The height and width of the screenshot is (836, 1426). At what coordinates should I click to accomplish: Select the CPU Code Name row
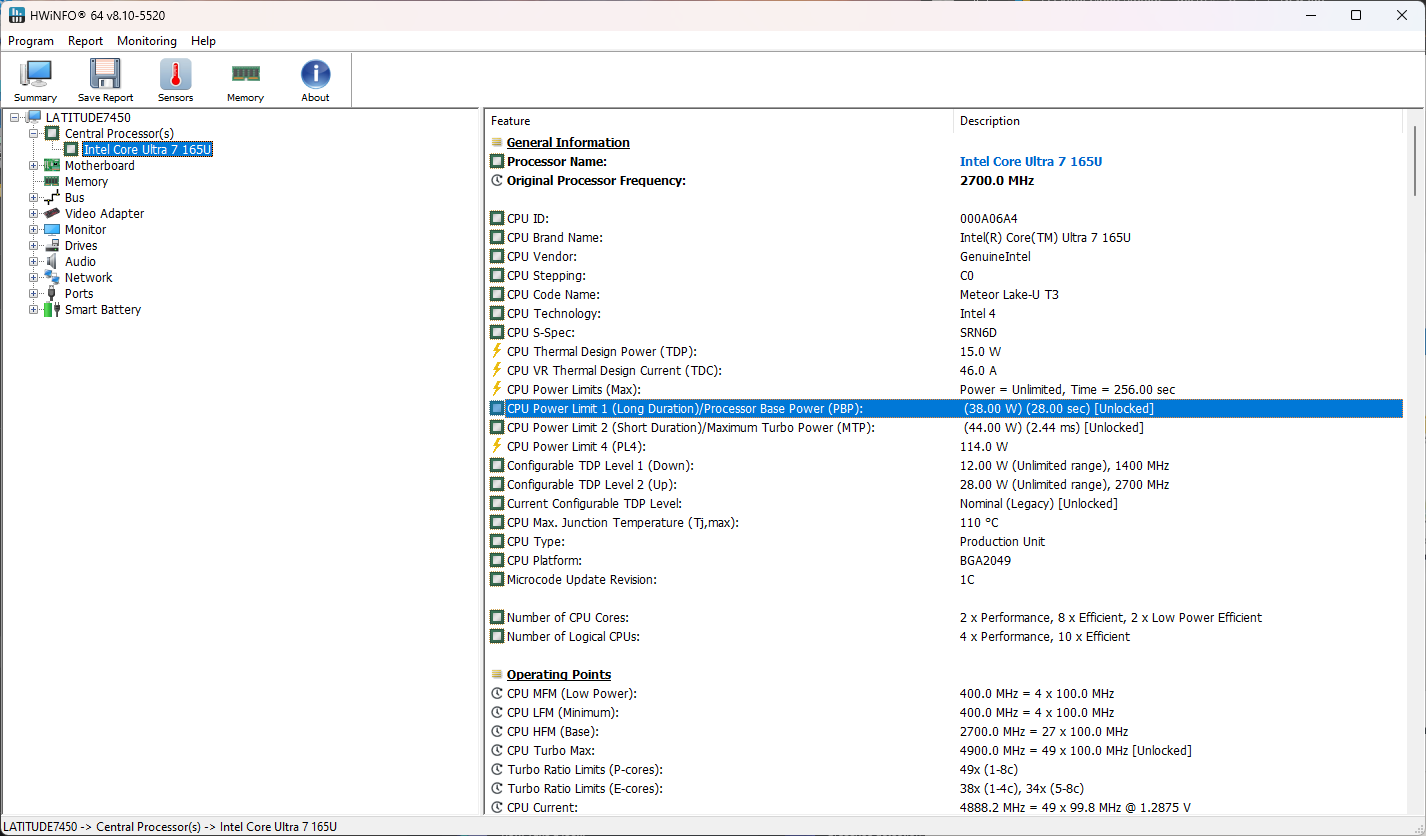pos(553,295)
